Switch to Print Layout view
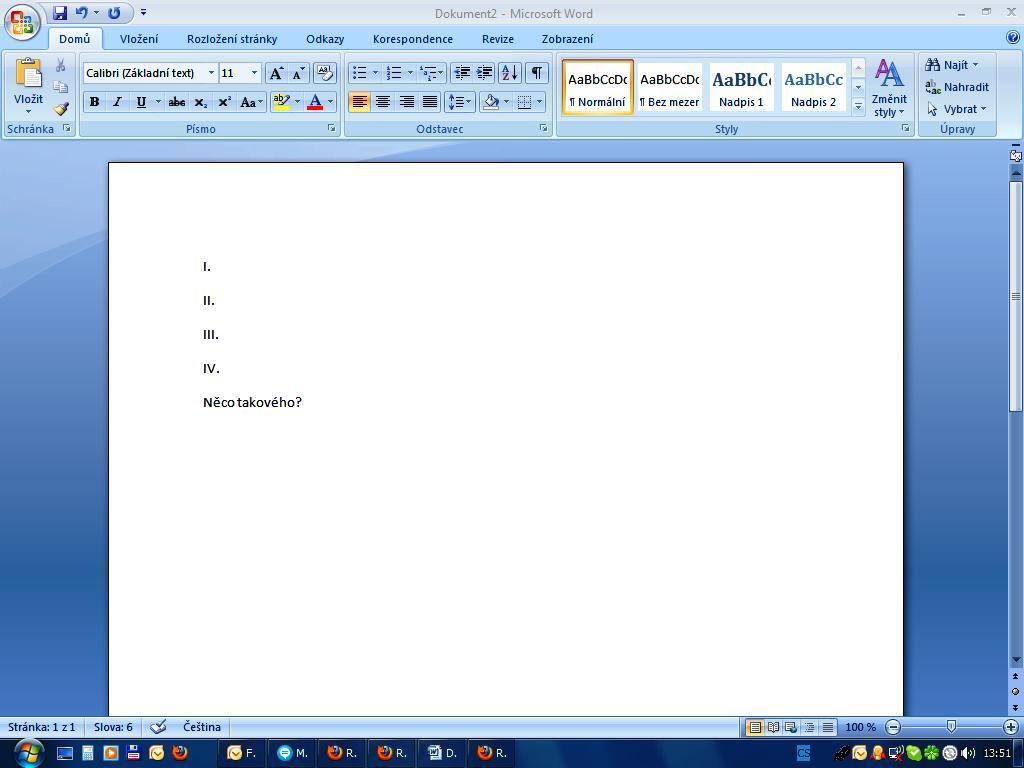The width and height of the screenshot is (1024, 768). [x=754, y=727]
